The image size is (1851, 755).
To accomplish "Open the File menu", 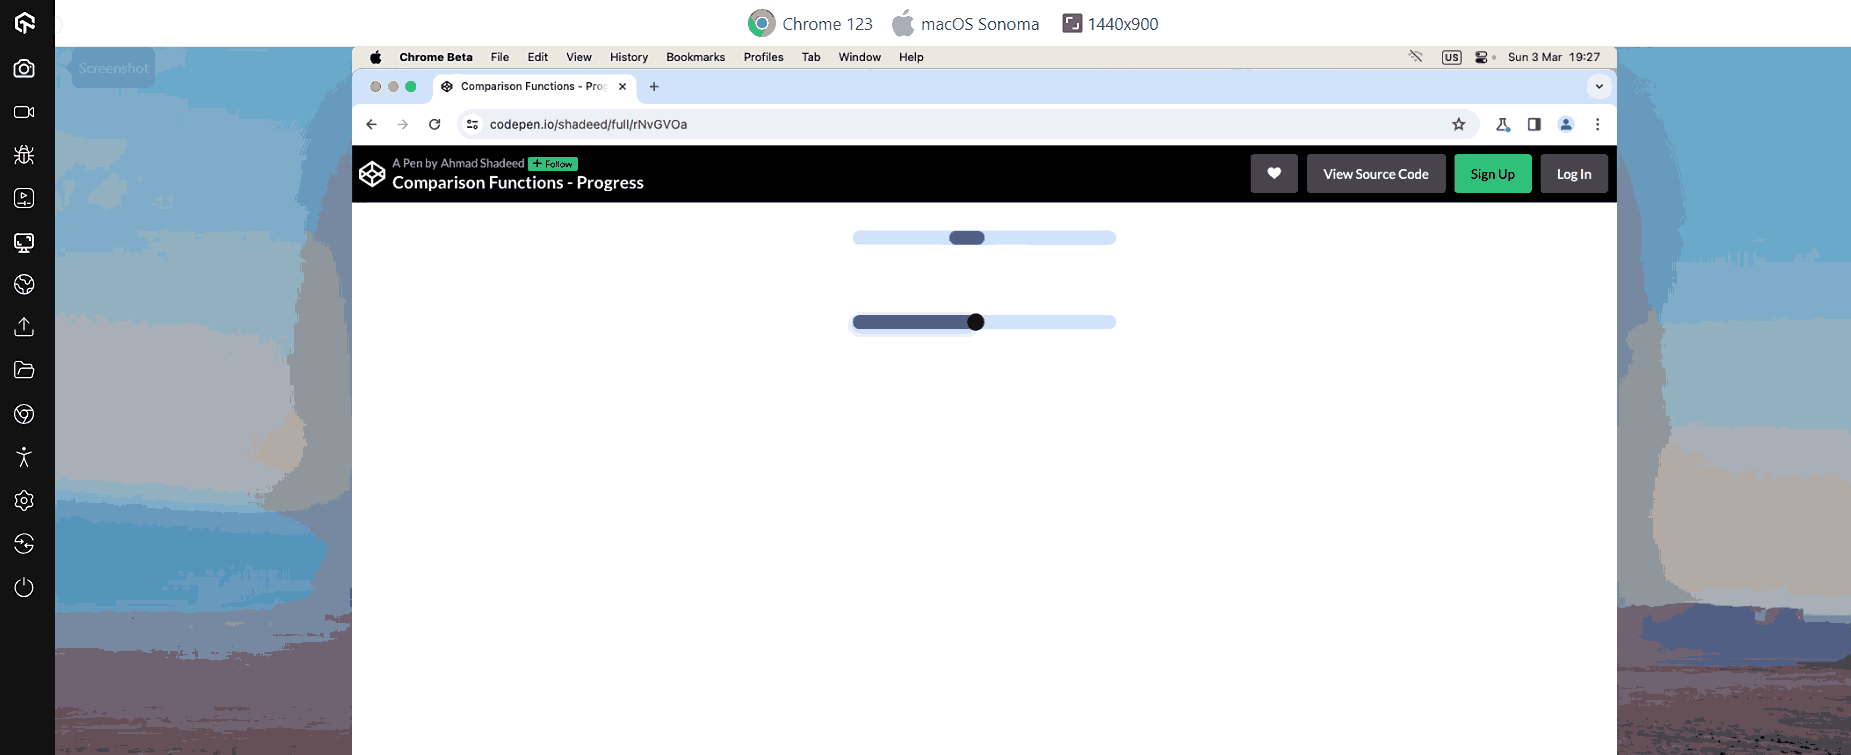I will 500,57.
